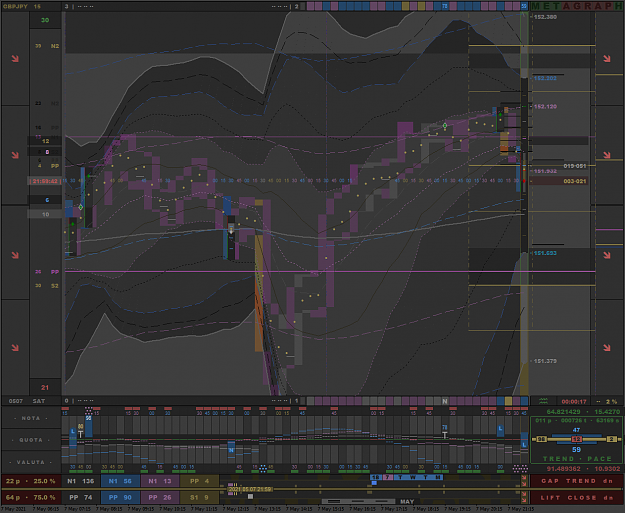The width and height of the screenshot is (625, 513).
Task: Click the METAGRAPH logo
Action: [576, 6]
